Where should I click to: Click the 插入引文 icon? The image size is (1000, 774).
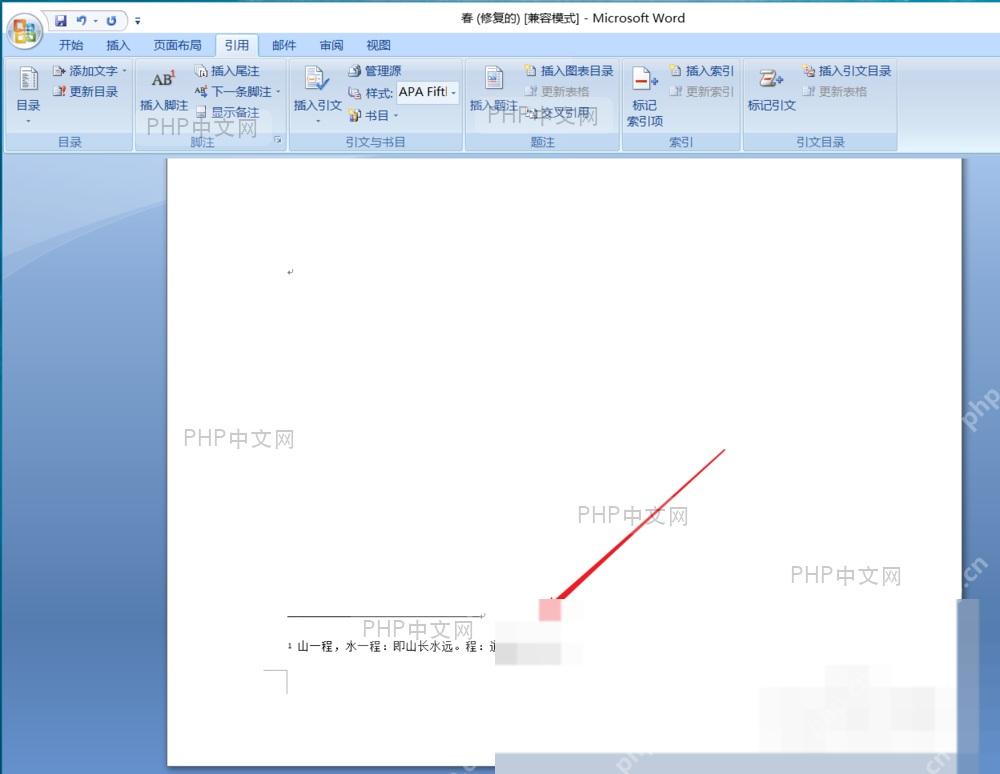(317, 79)
